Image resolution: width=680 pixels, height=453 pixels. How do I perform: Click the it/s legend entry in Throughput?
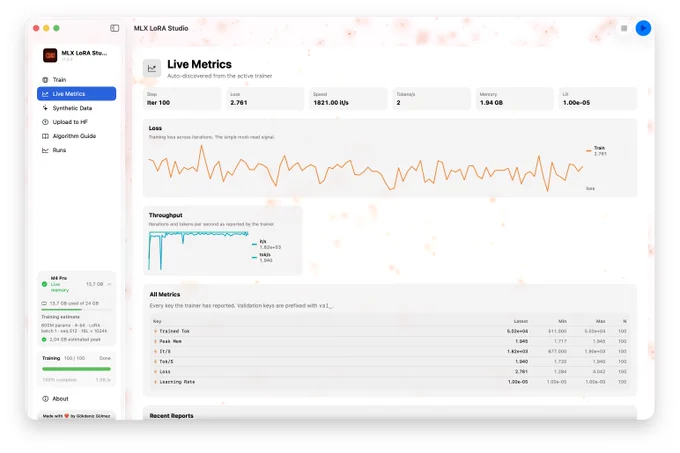point(266,244)
